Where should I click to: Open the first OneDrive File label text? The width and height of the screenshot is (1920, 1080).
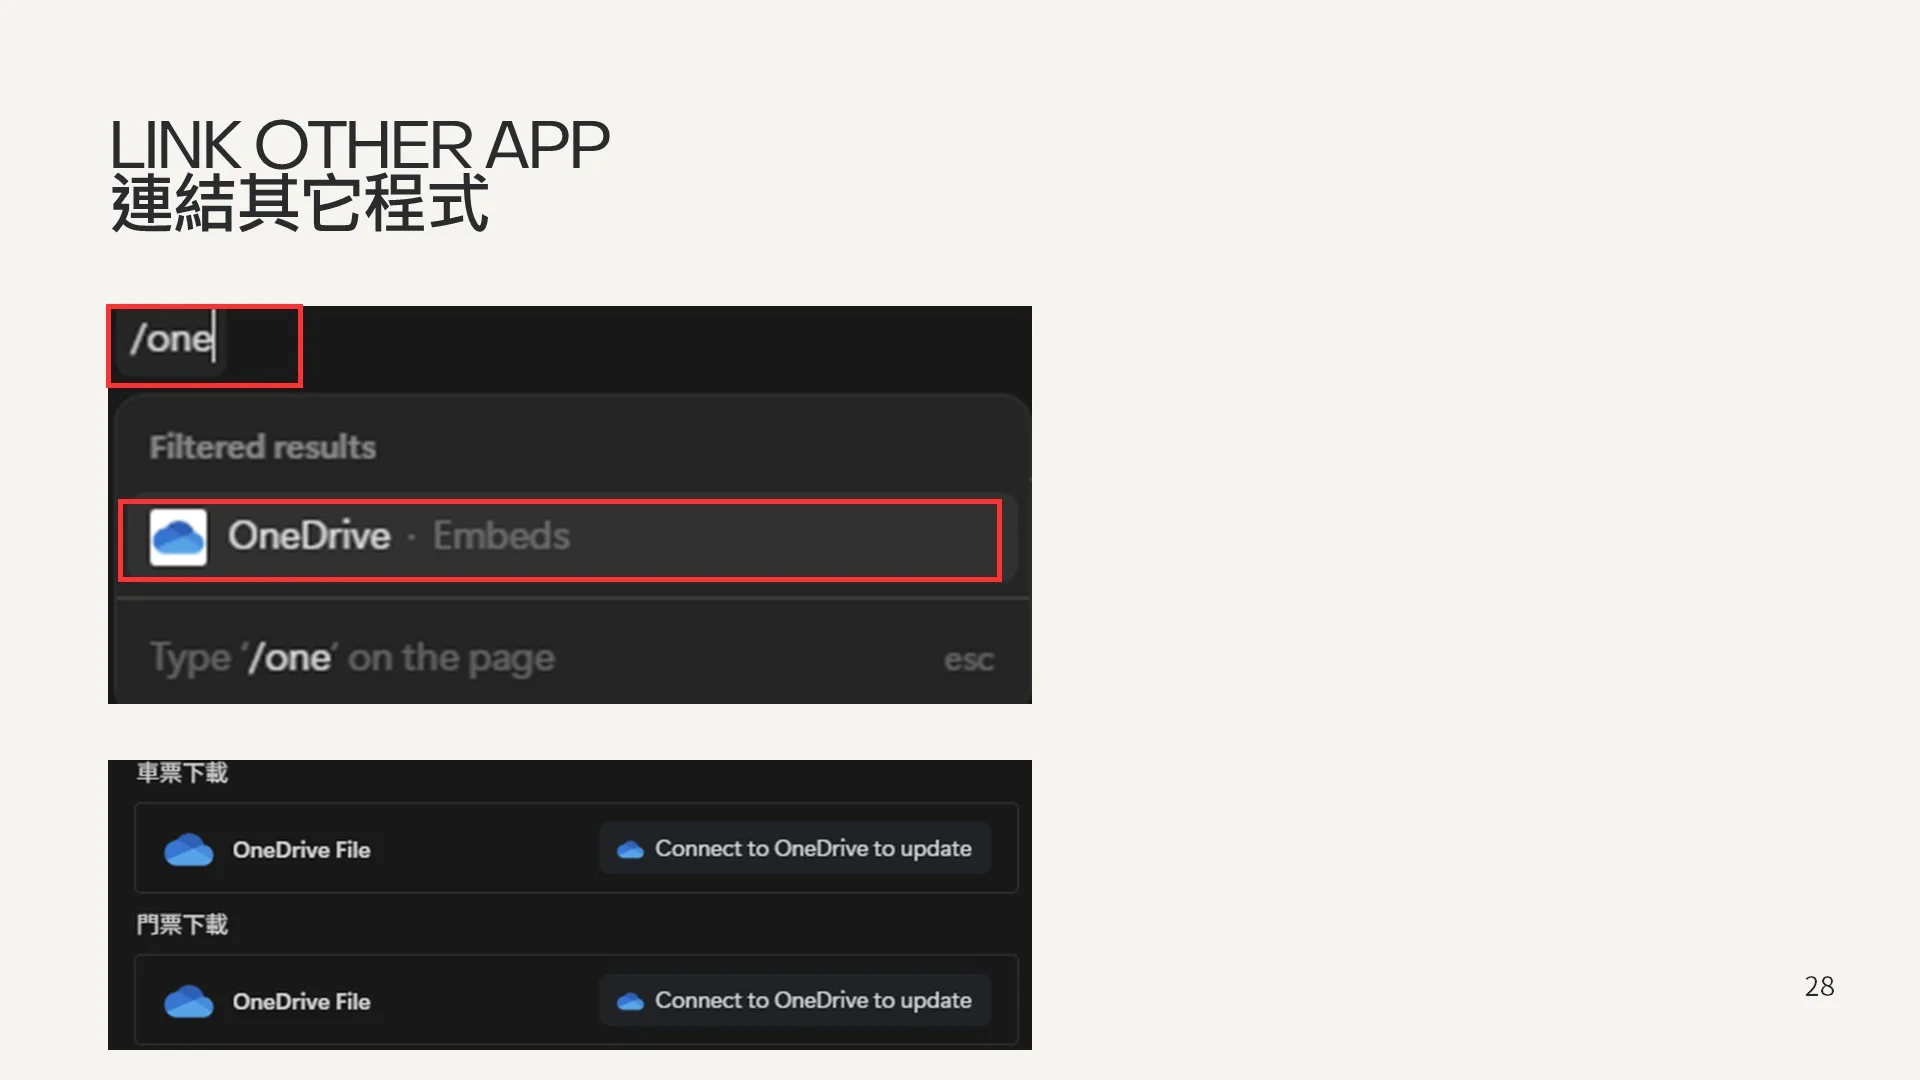tap(301, 850)
